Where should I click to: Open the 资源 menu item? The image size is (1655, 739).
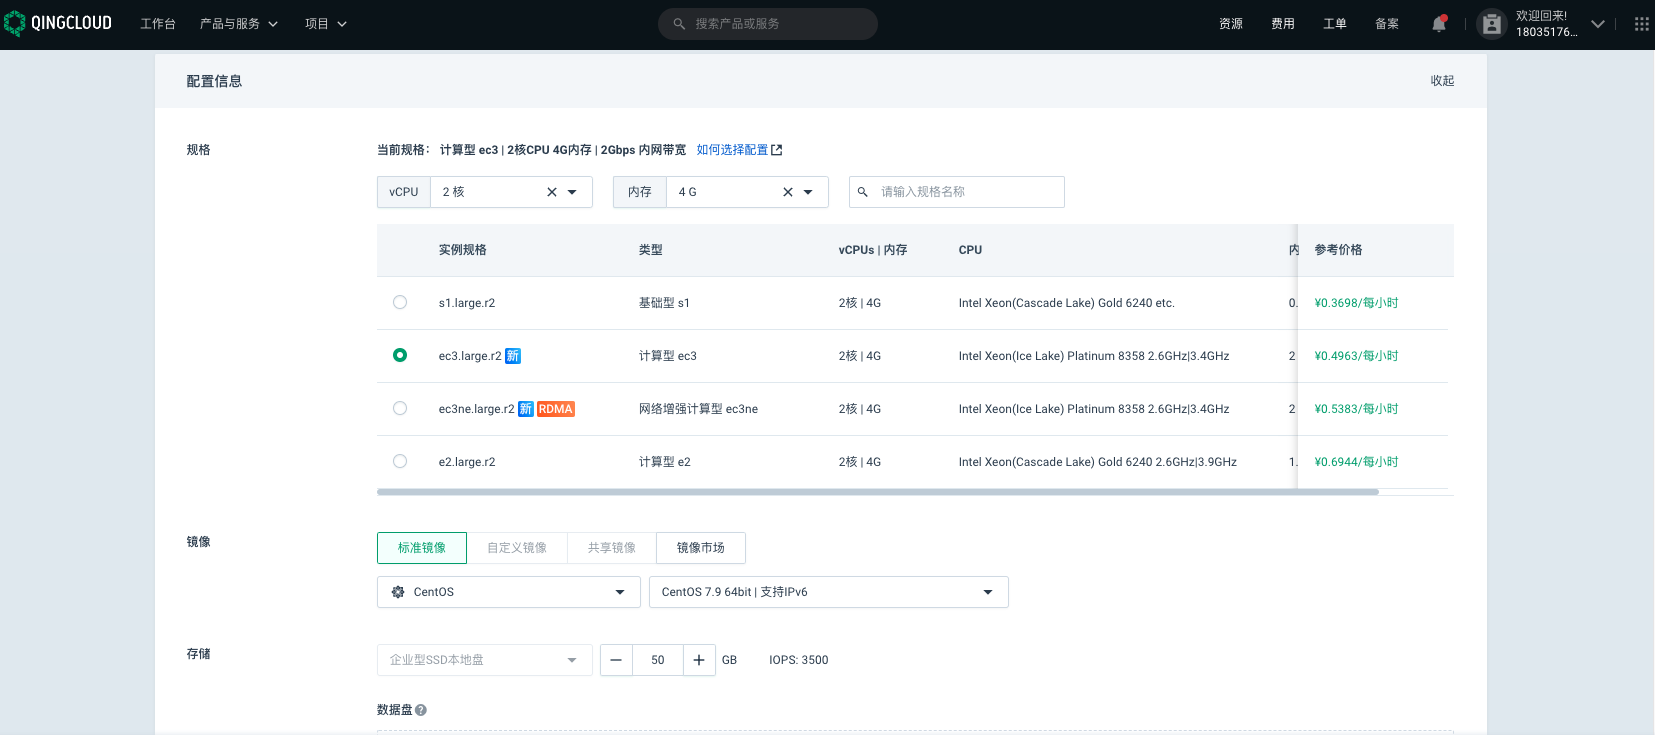pyautogui.click(x=1231, y=24)
